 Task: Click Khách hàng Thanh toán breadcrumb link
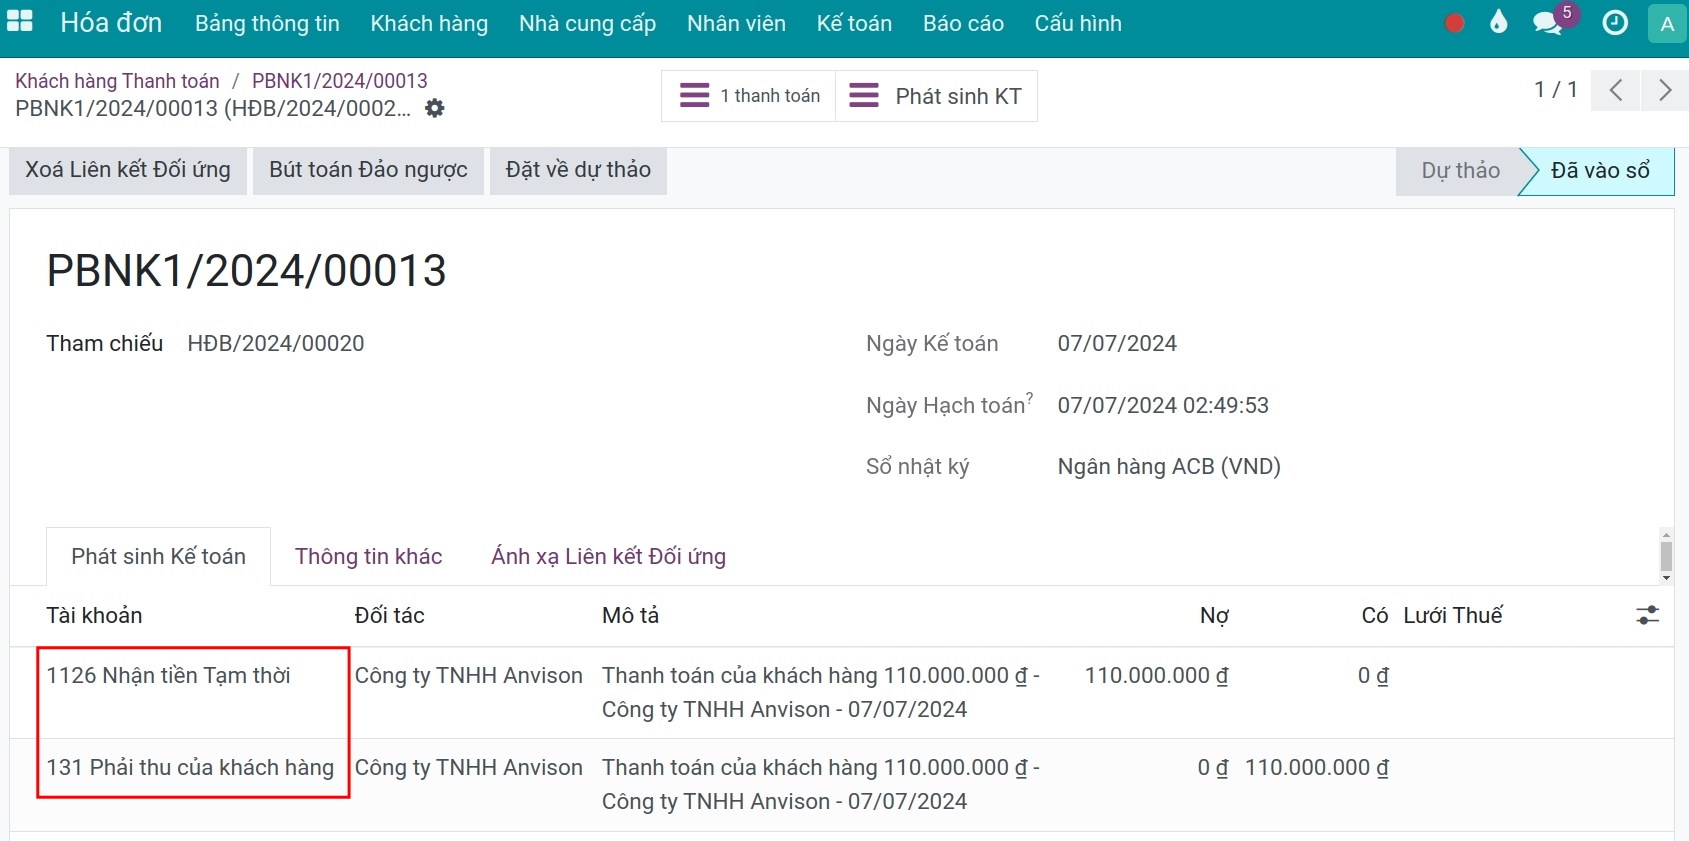[x=117, y=81]
